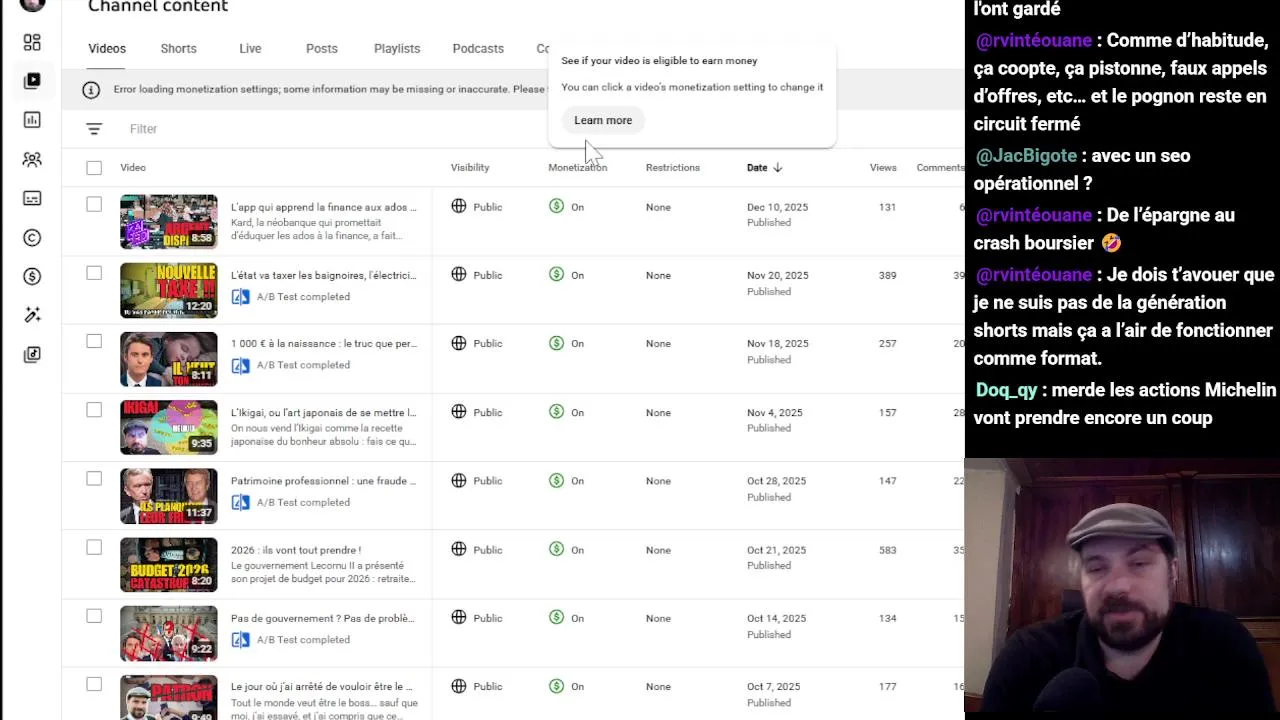Open Public visibility dropdown for Oct 14 video

point(477,618)
